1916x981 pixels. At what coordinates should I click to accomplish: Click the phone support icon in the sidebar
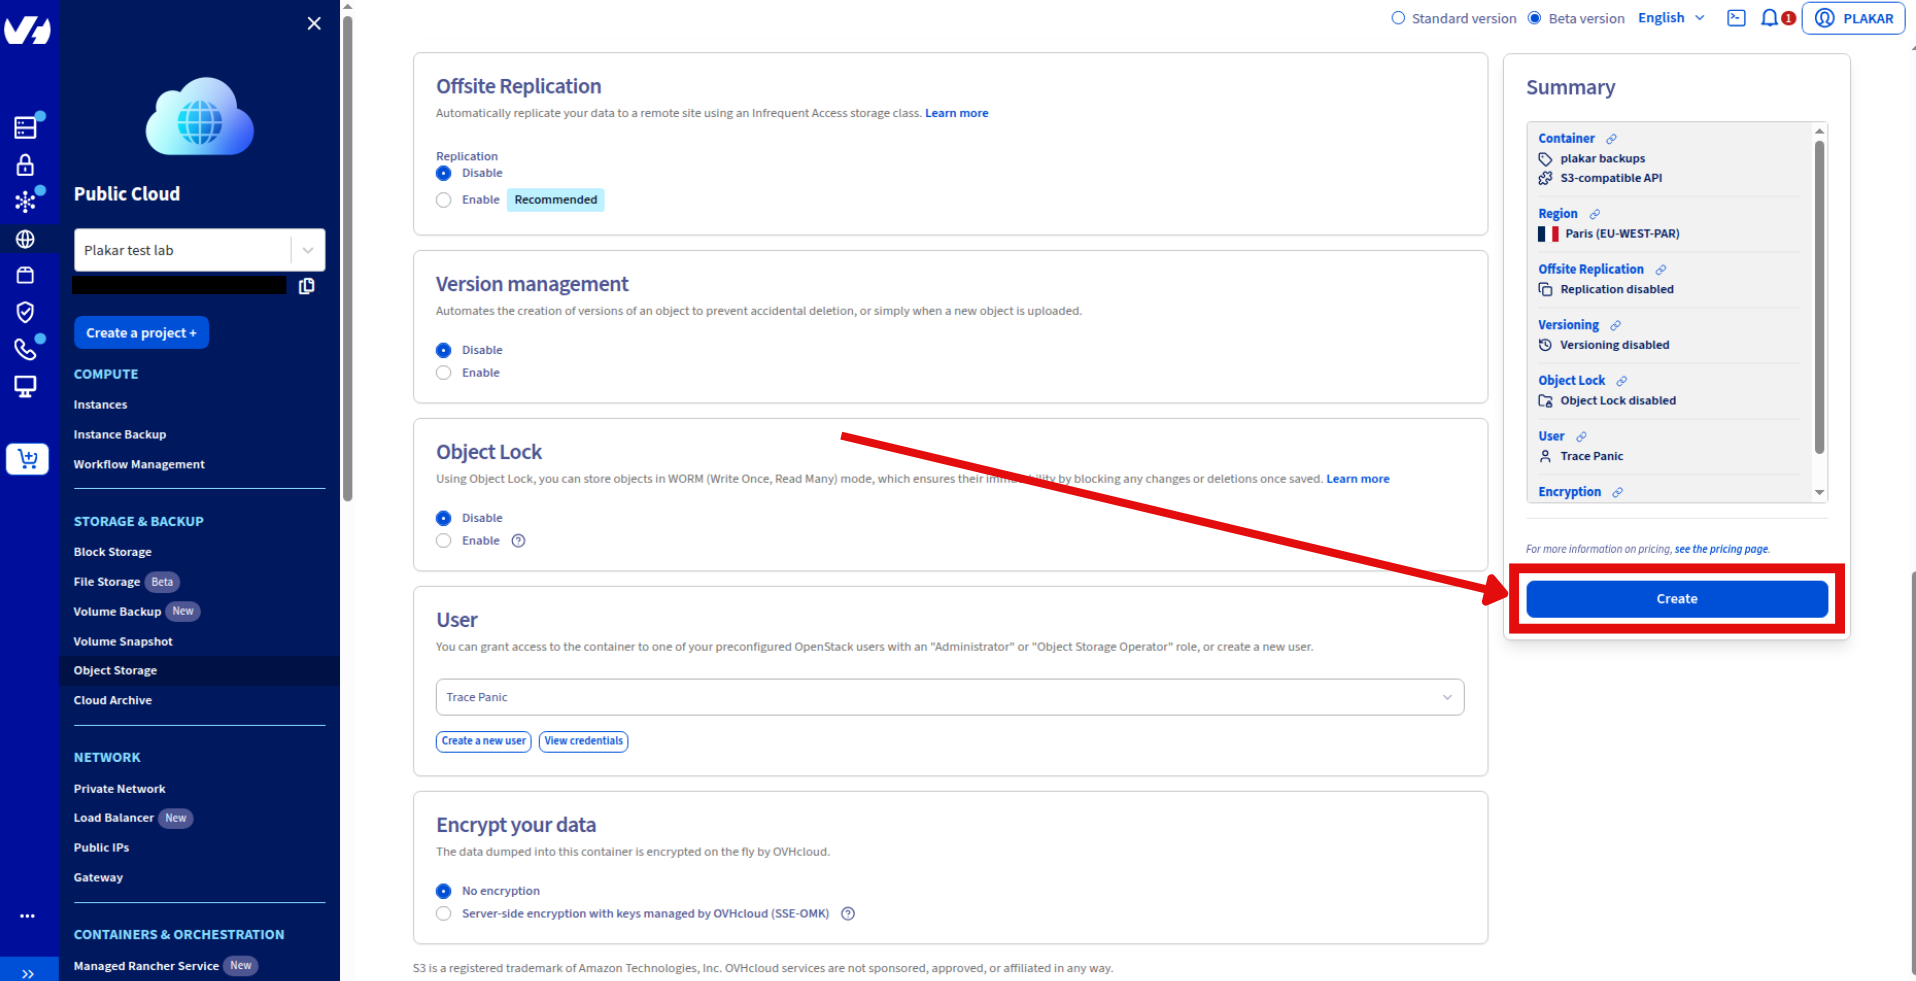point(25,349)
